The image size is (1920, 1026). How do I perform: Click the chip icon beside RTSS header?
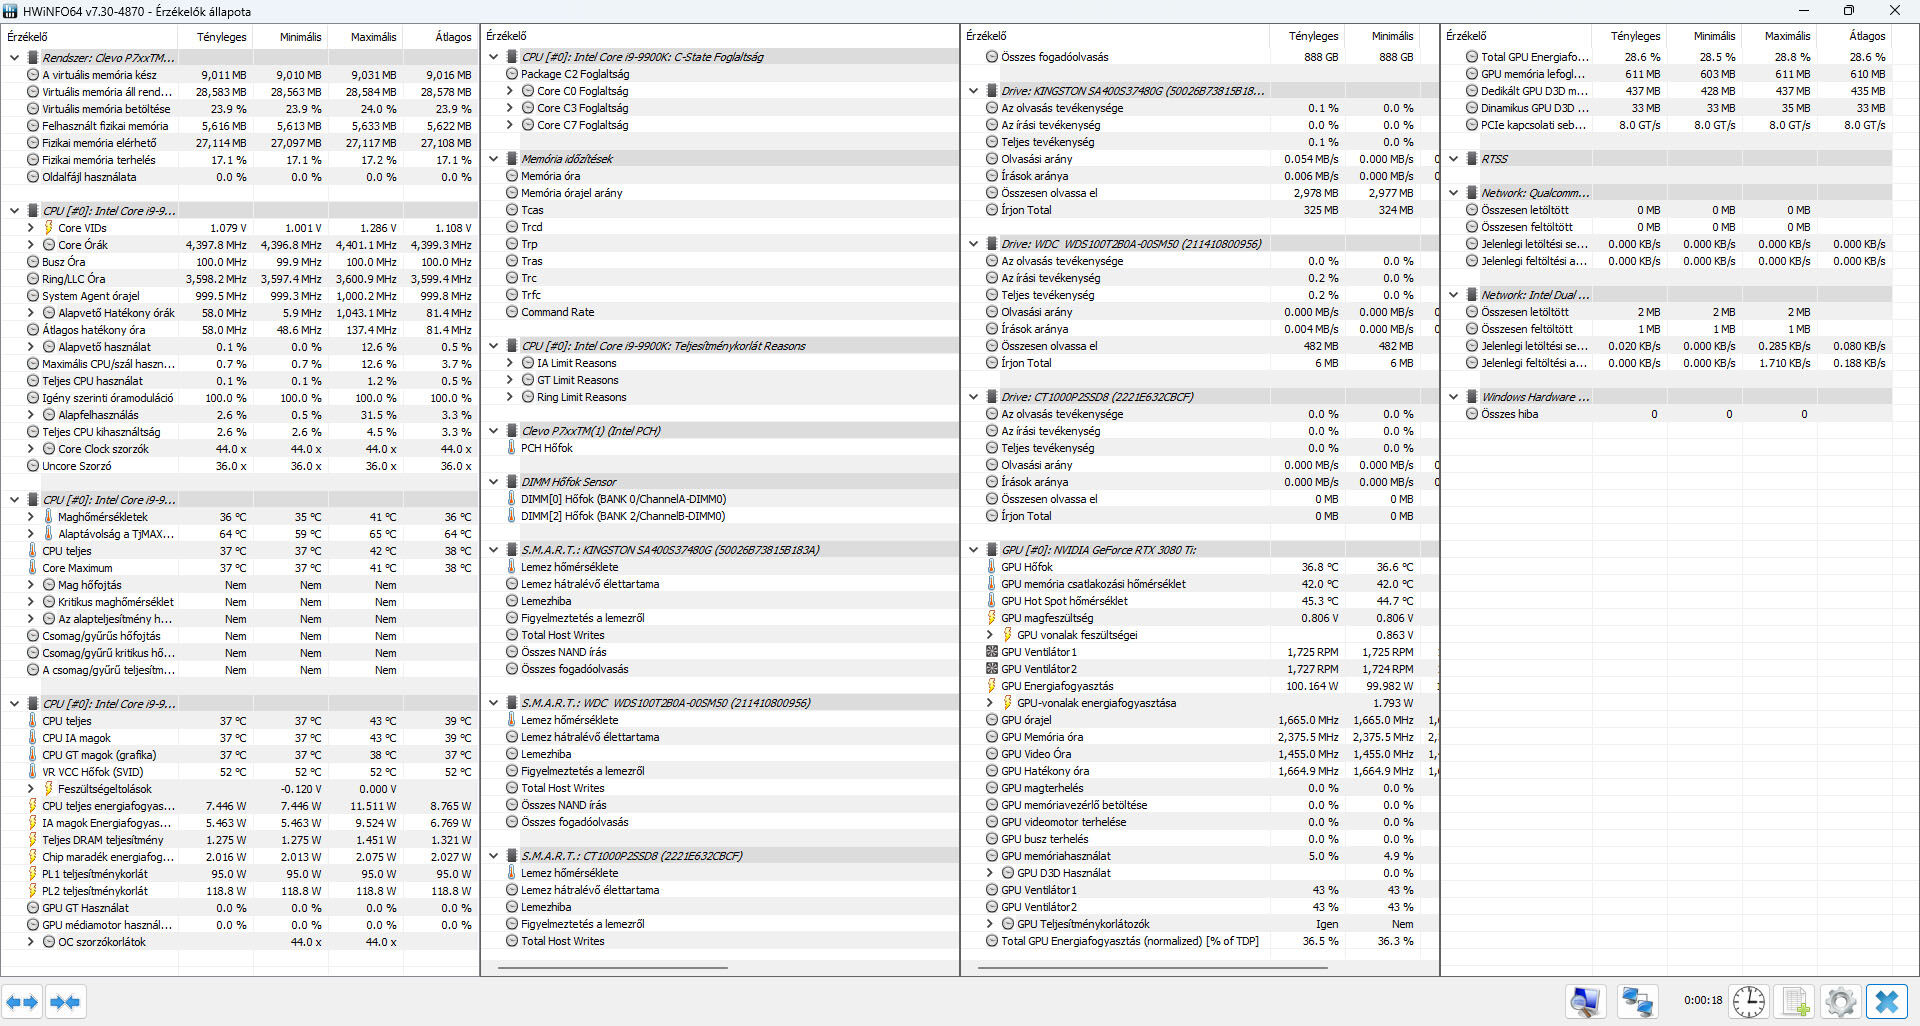pyautogui.click(x=1472, y=159)
